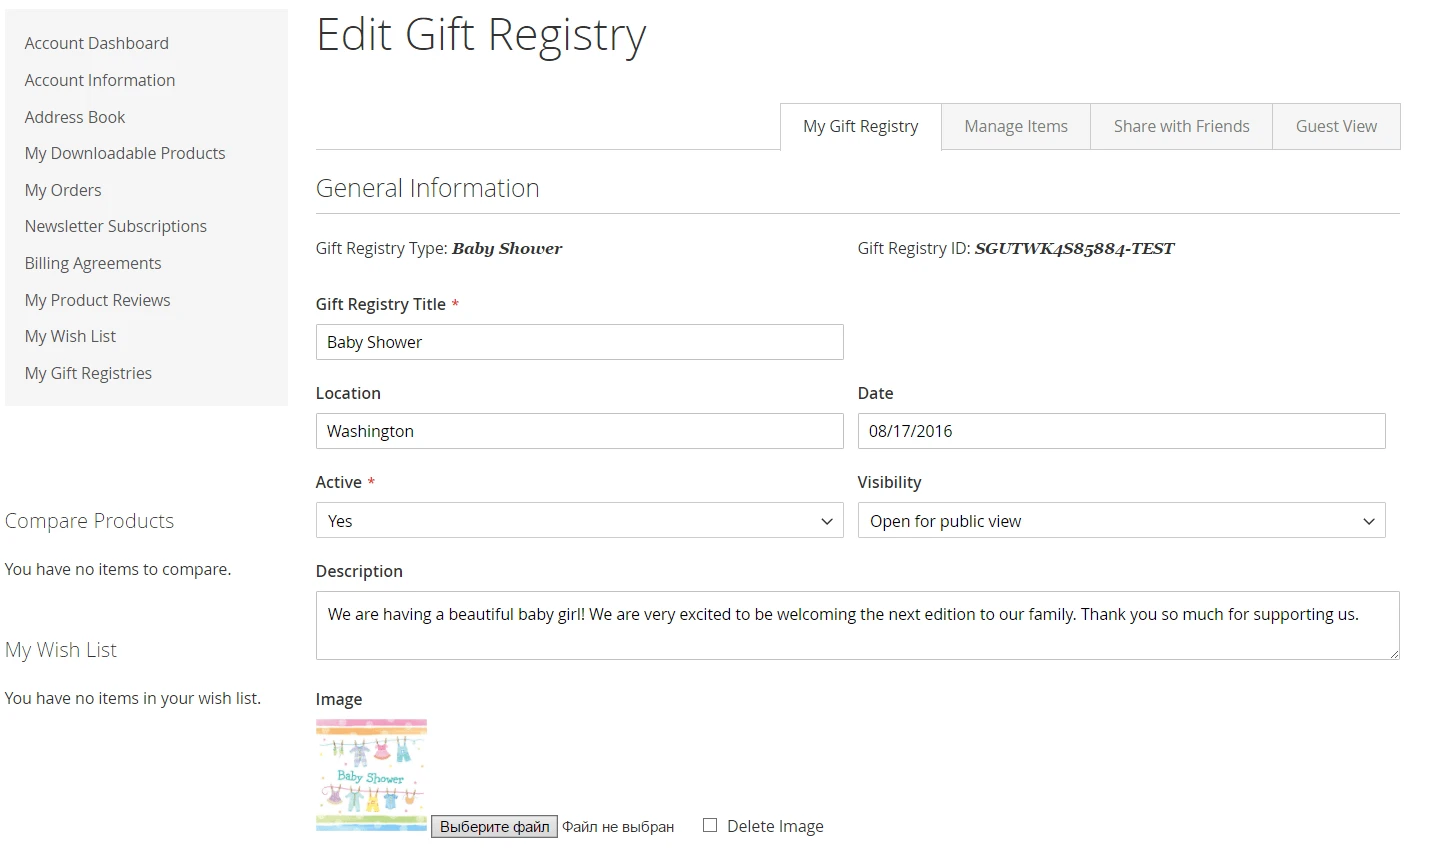View My Product Reviews
The image size is (1435, 859).
(x=97, y=299)
